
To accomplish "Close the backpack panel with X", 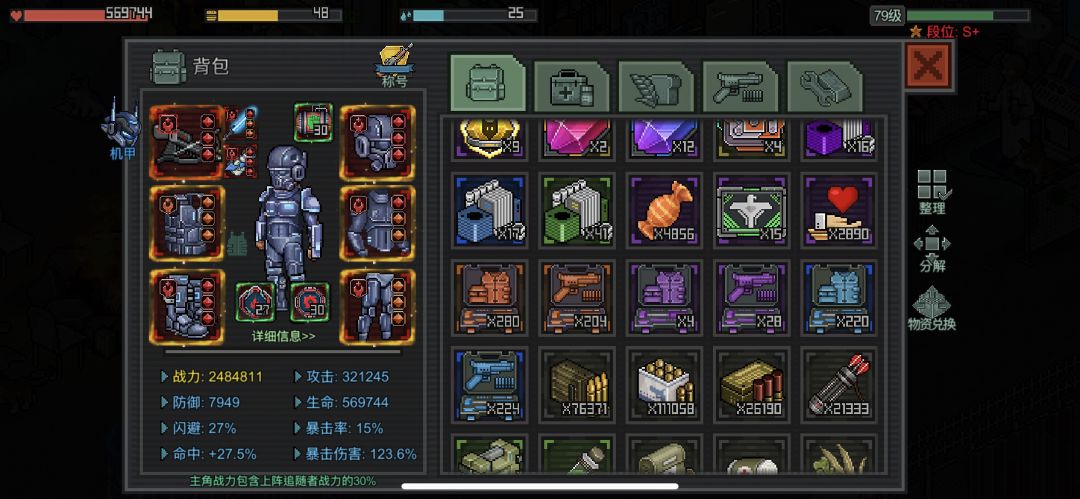I will pos(928,65).
